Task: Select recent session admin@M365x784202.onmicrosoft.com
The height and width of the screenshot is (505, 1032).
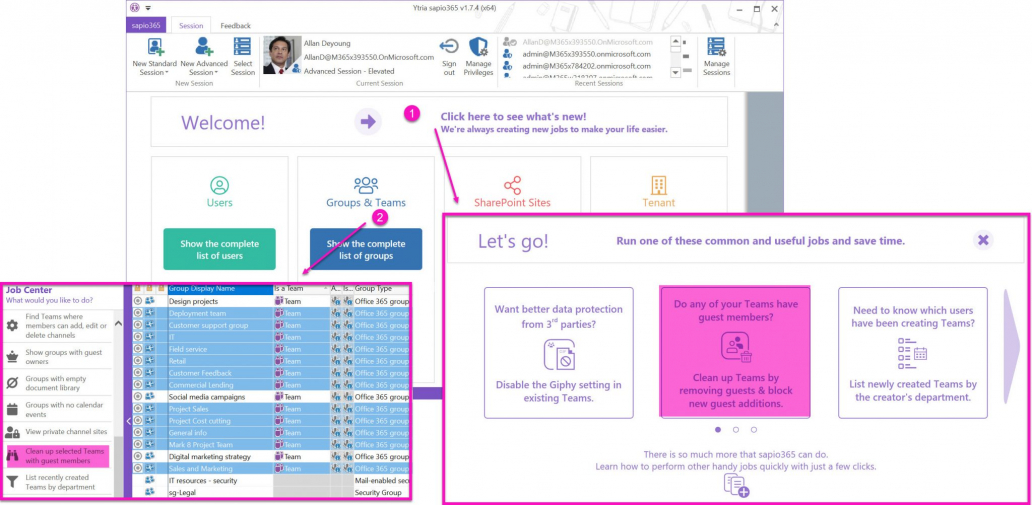Action: click(586, 66)
